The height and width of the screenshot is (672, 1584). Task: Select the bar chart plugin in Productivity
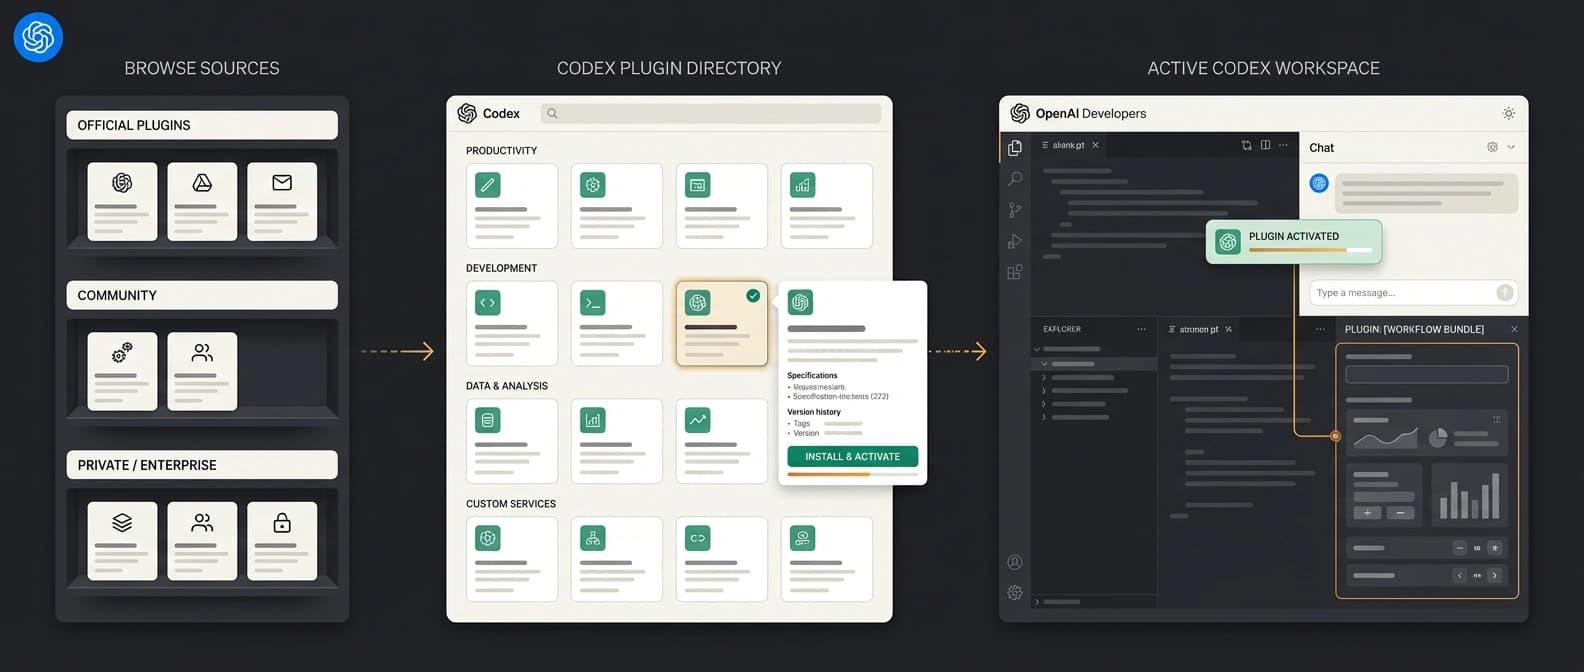pyautogui.click(x=827, y=206)
